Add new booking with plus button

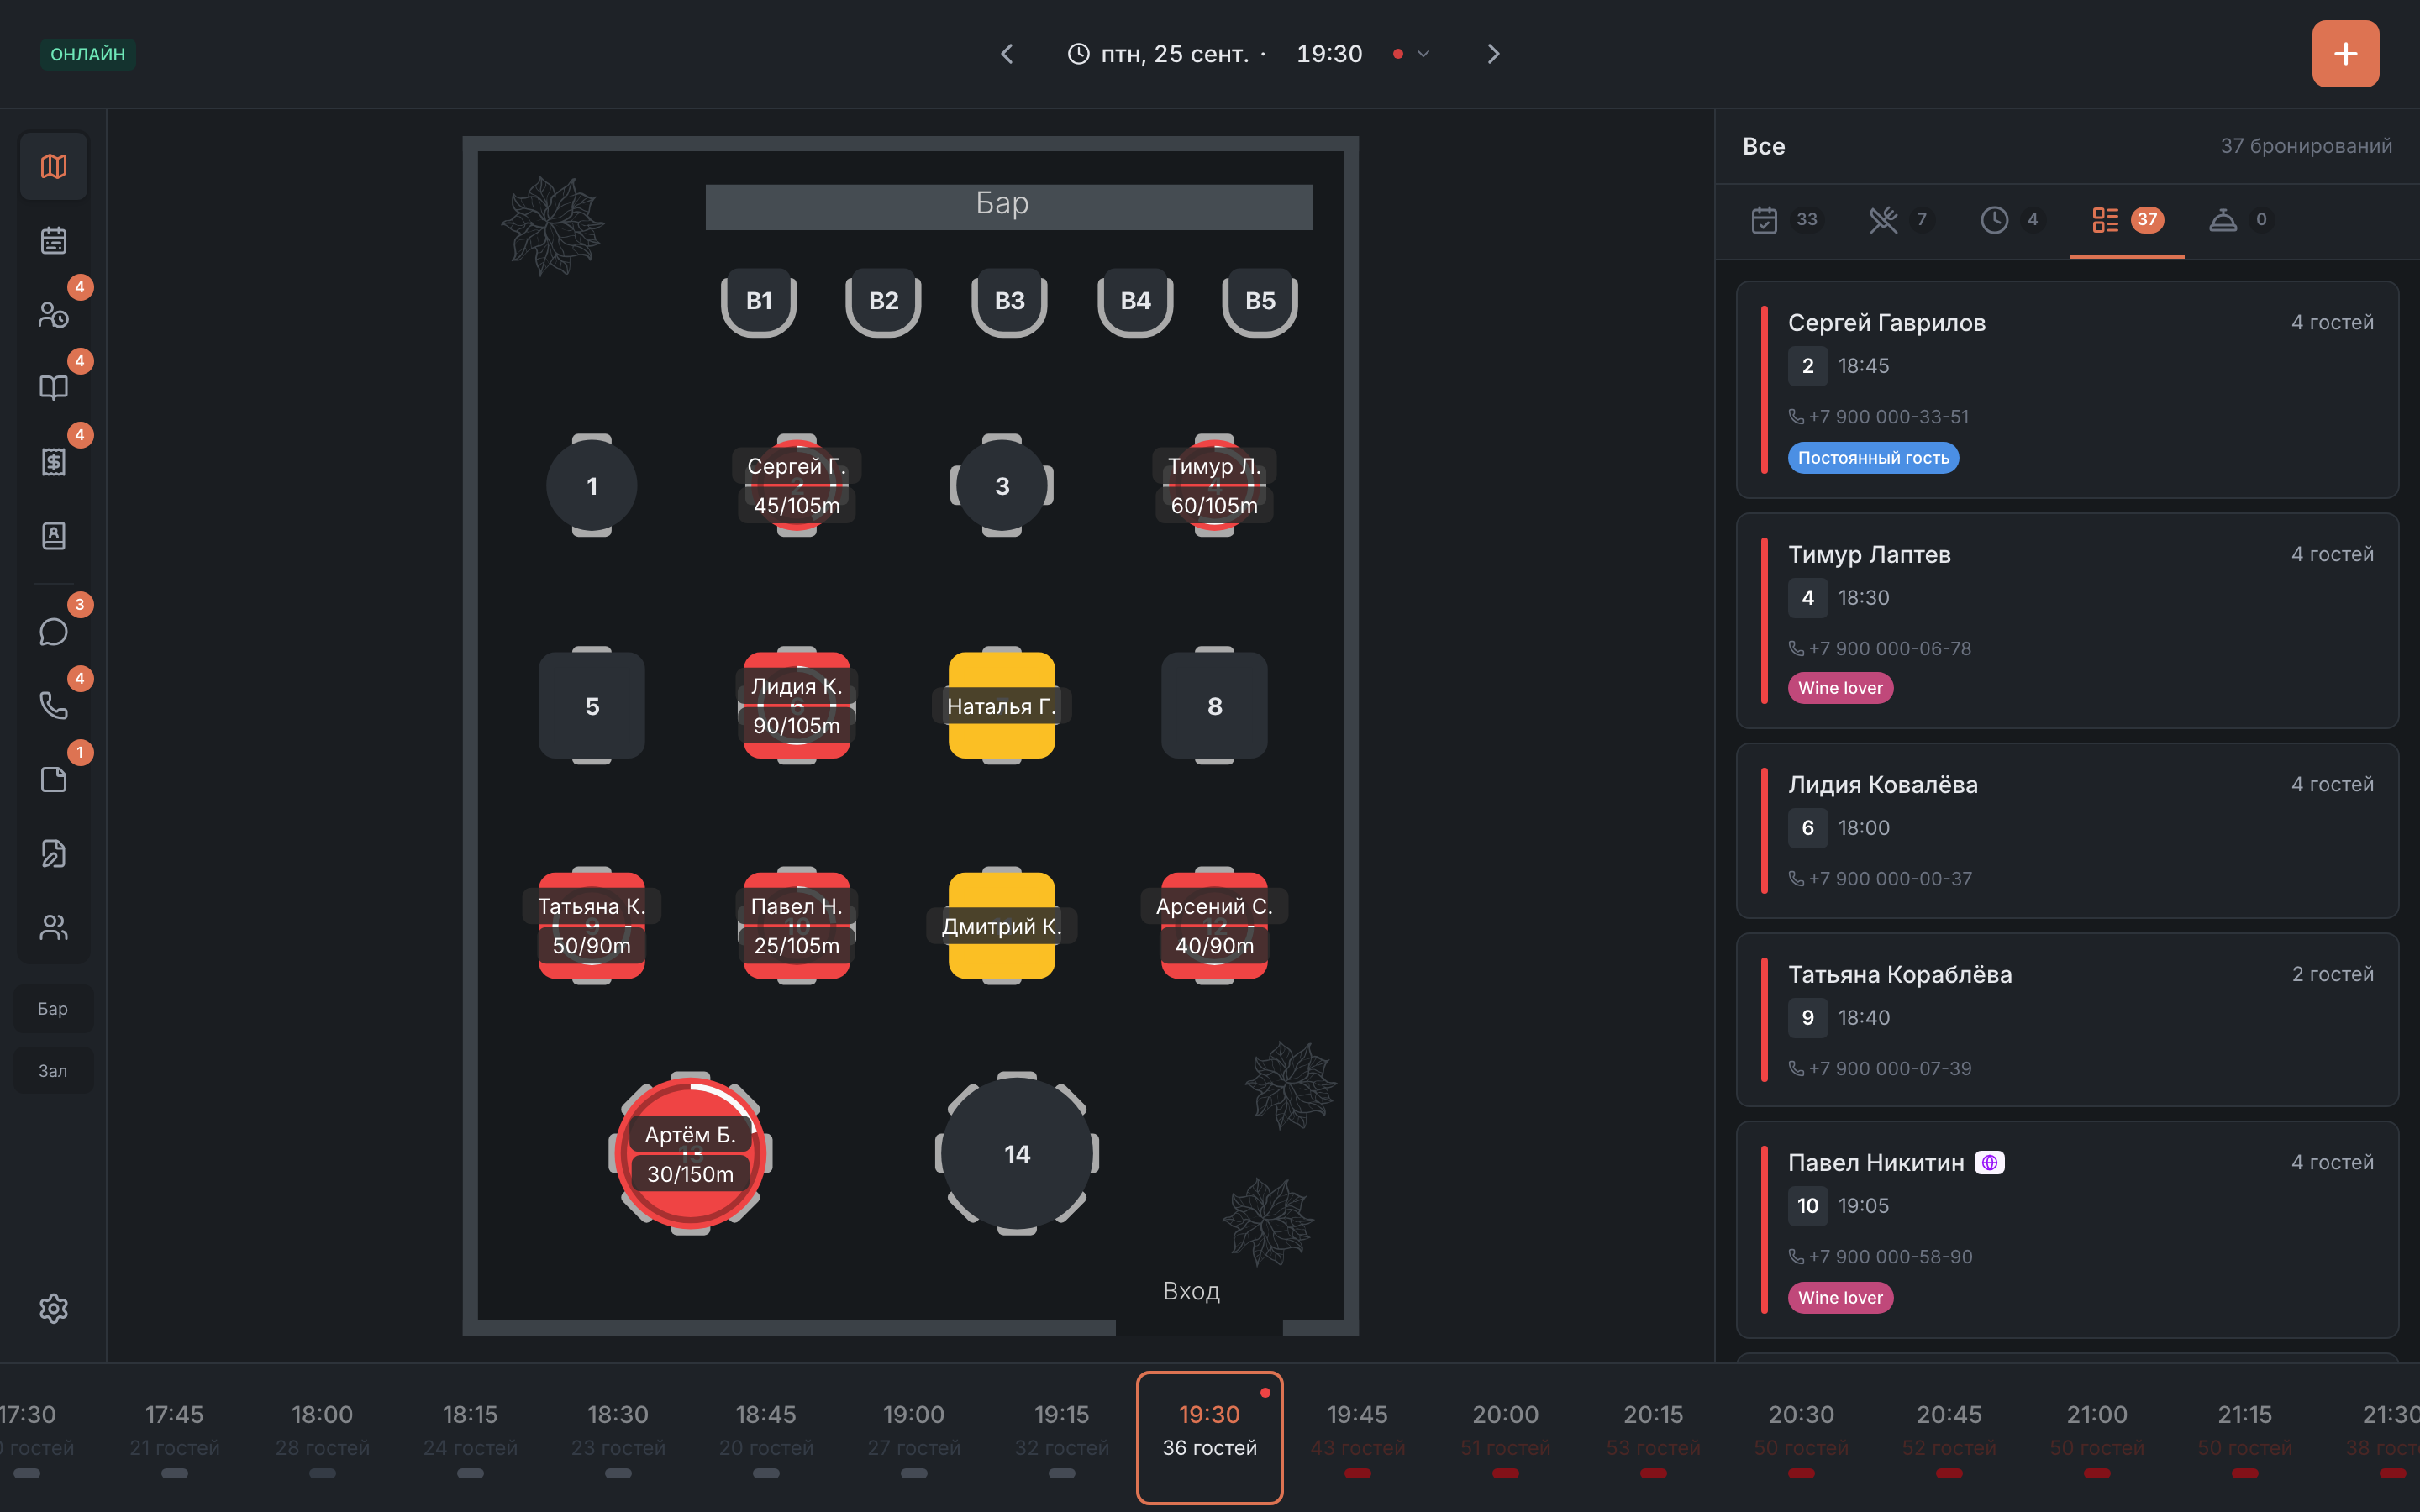pyautogui.click(x=2345, y=54)
